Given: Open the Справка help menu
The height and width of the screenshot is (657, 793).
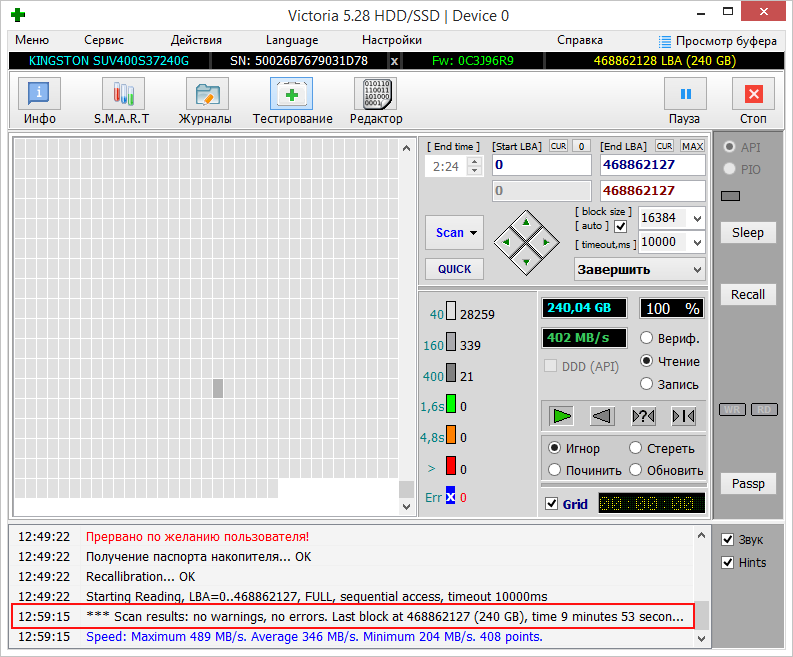Looking at the screenshot, I should [x=580, y=40].
